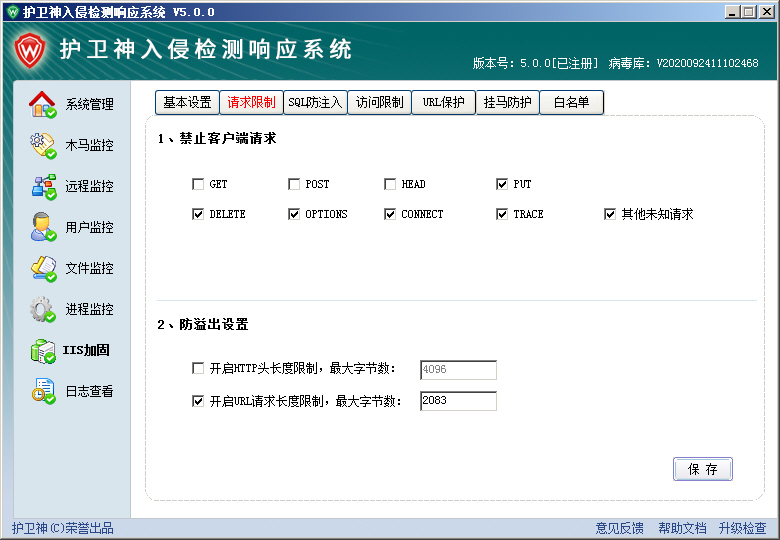This screenshot has width=780, height=540.
Task: Open the 日志查看 log icon
Action: [42, 391]
